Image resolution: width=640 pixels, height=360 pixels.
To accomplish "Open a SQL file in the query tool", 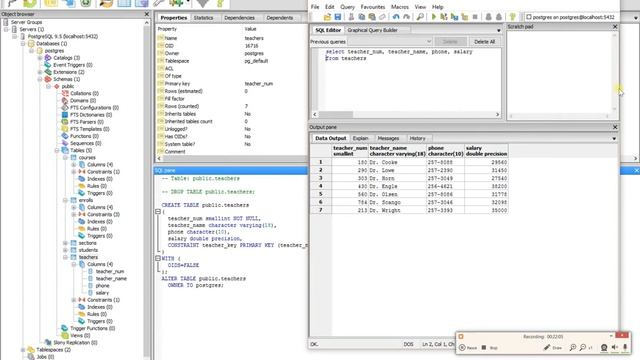I will coord(327,17).
